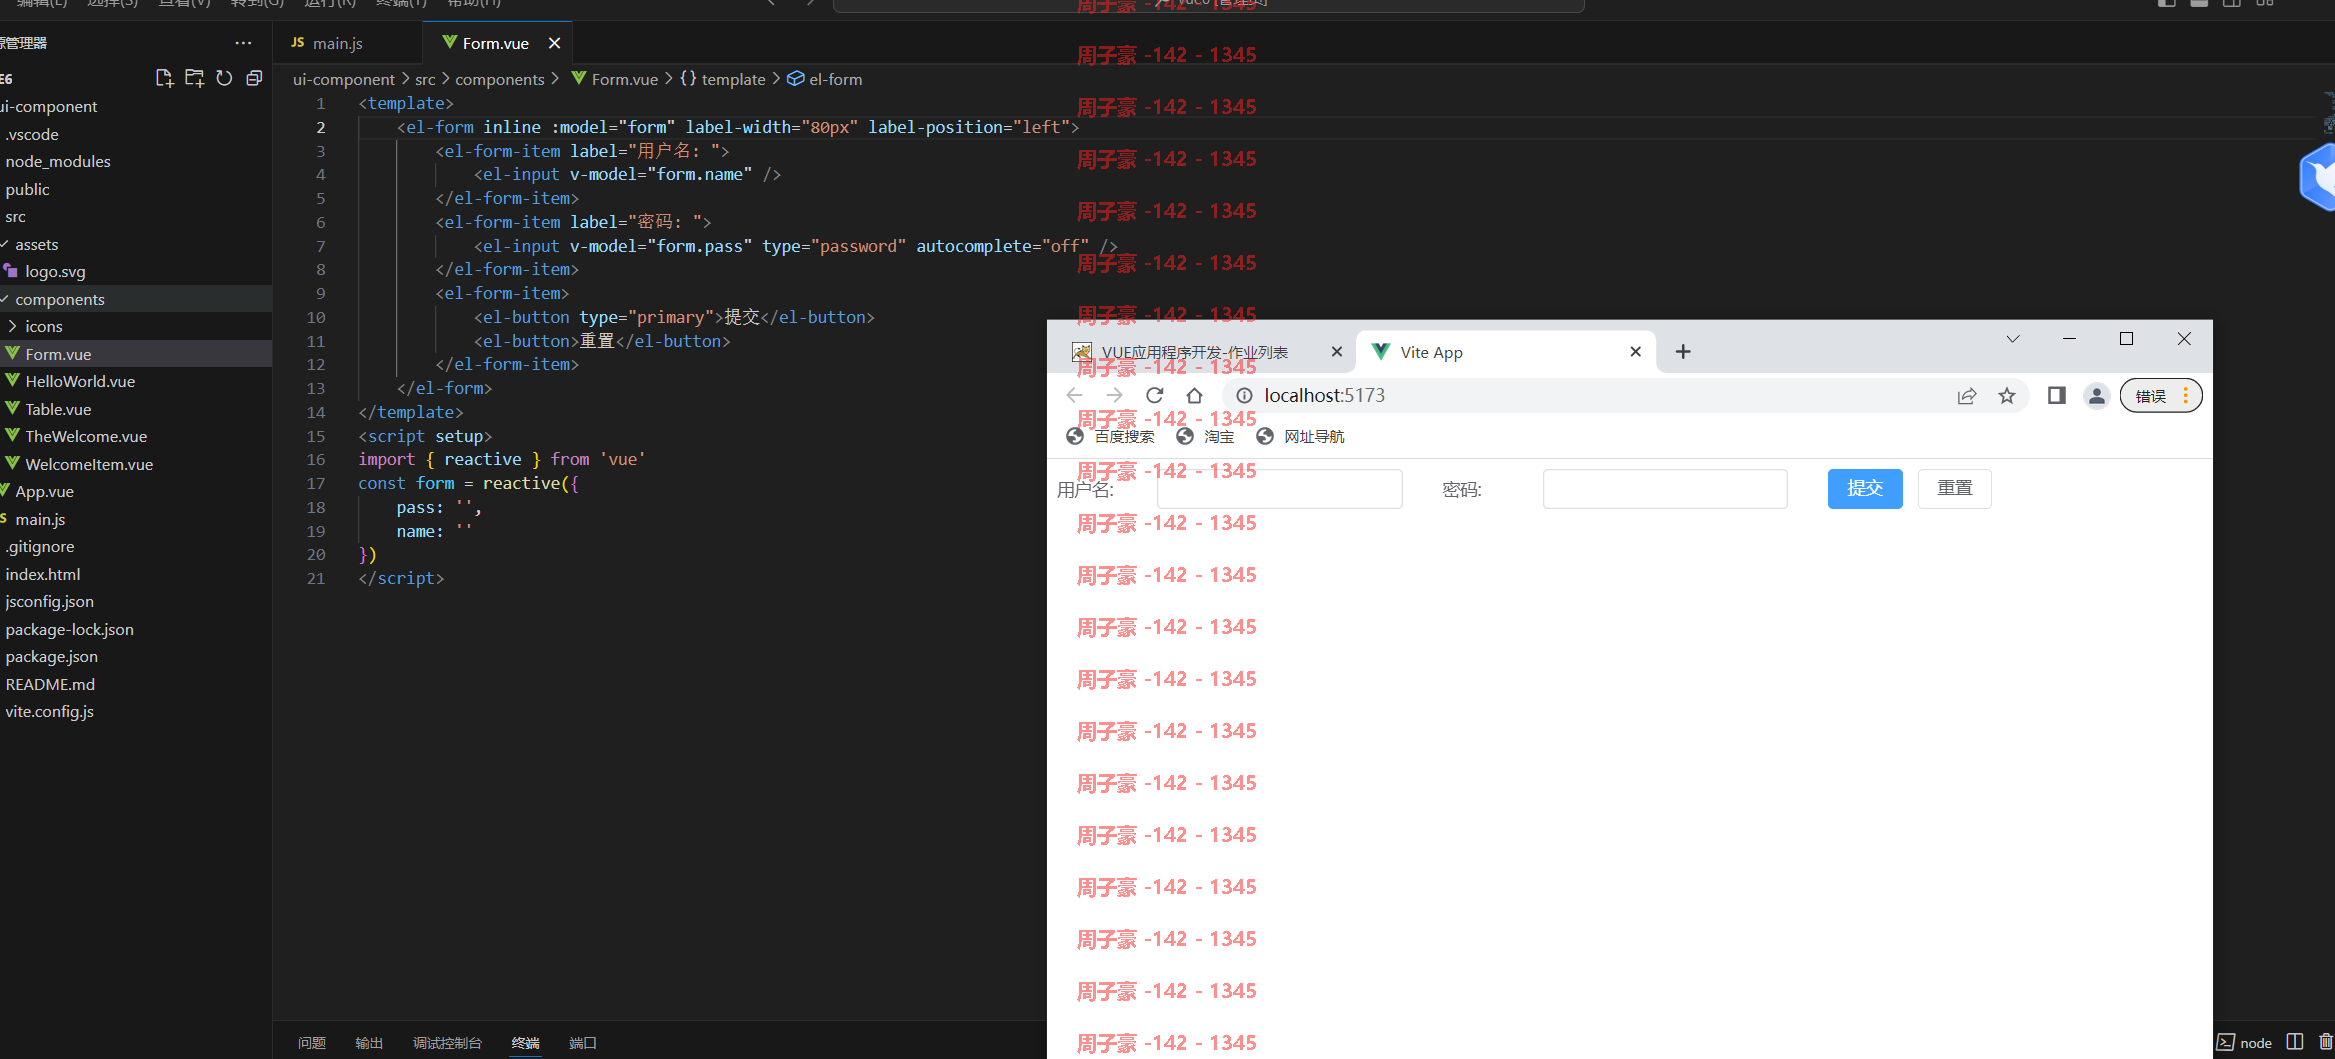Open the 问题 panel tab
Image resolution: width=2335 pixels, height=1059 pixels.
pos(312,1043)
